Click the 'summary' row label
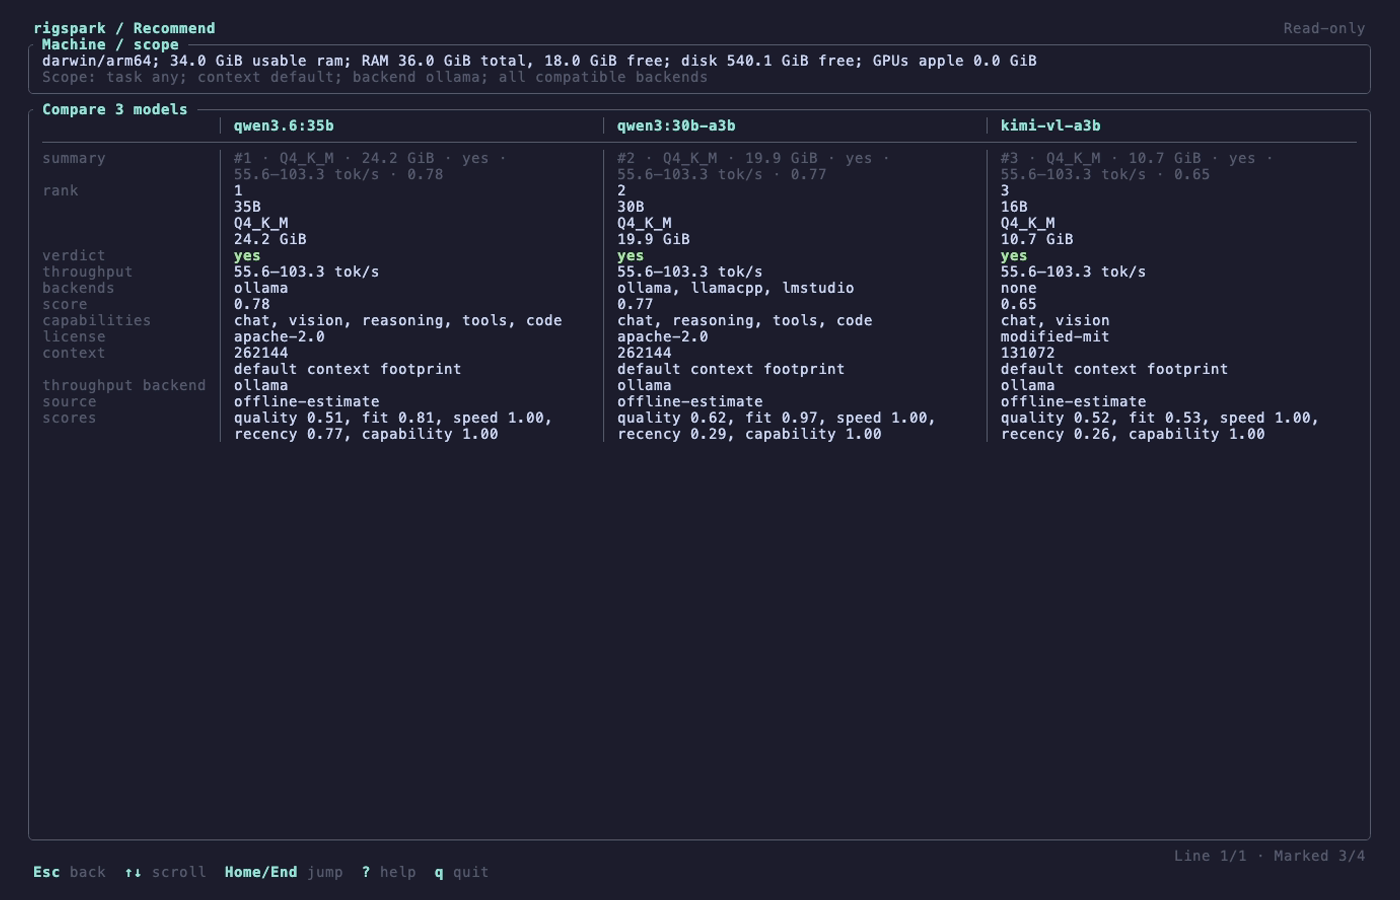1400x900 pixels. [x=74, y=158]
